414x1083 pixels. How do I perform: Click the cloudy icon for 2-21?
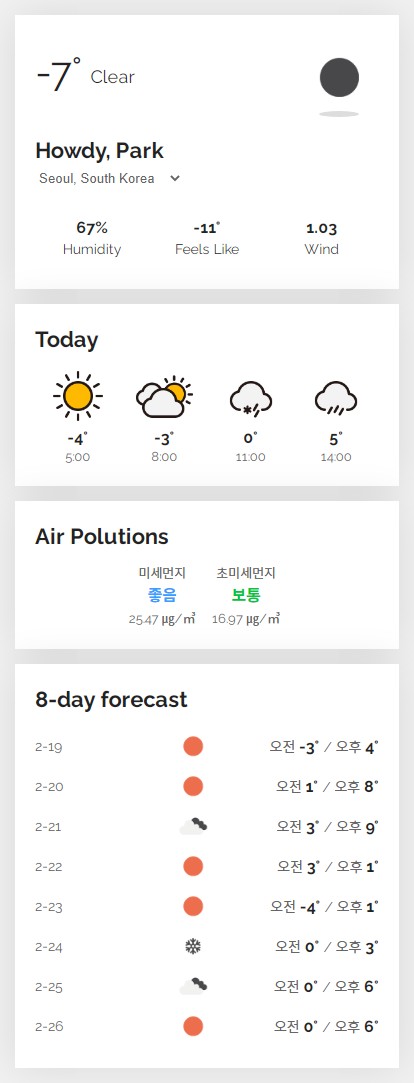click(193, 826)
